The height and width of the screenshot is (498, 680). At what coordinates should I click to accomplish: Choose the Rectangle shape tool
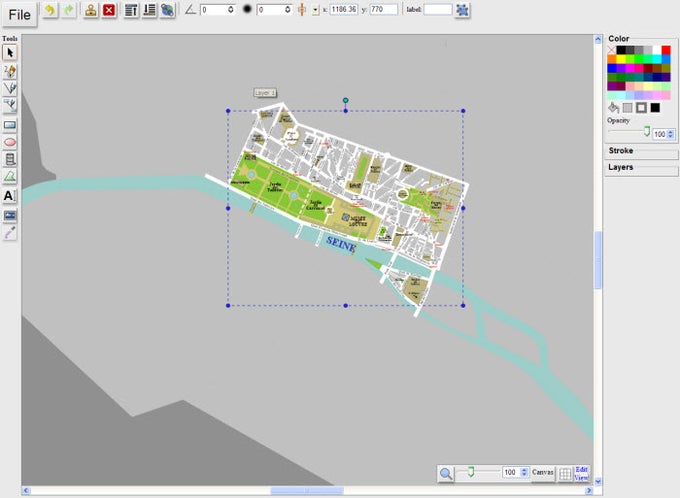(10, 125)
